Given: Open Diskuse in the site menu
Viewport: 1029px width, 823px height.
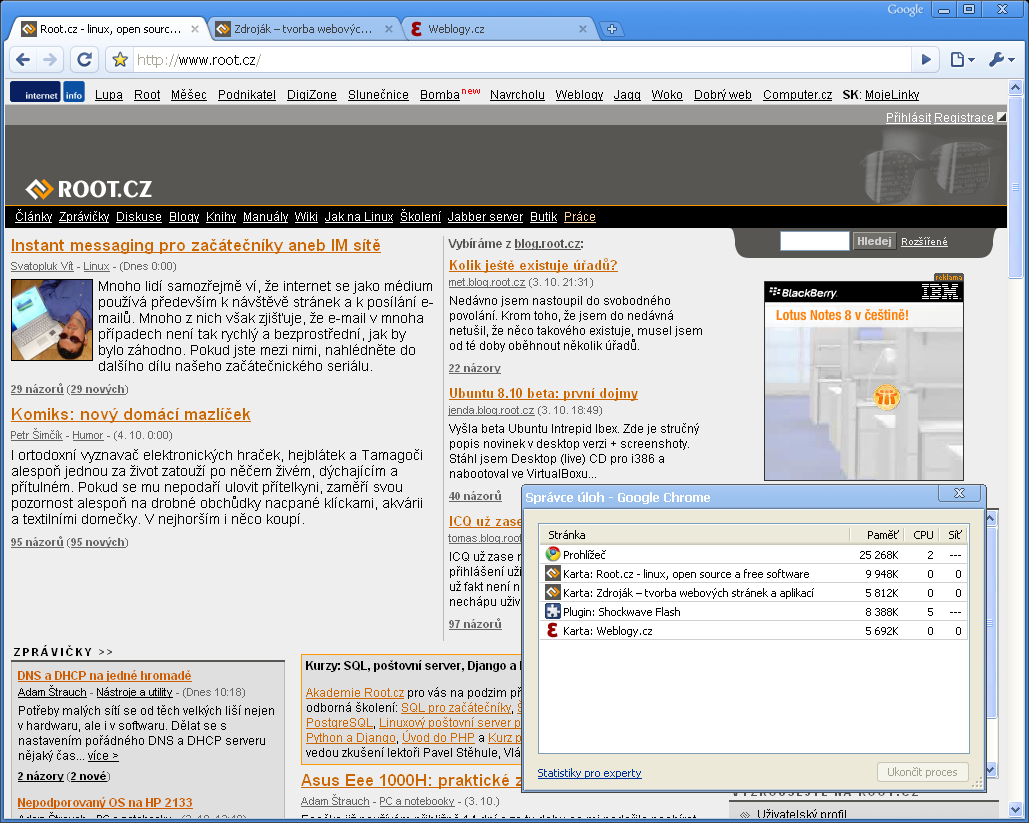Looking at the screenshot, I should (138, 217).
